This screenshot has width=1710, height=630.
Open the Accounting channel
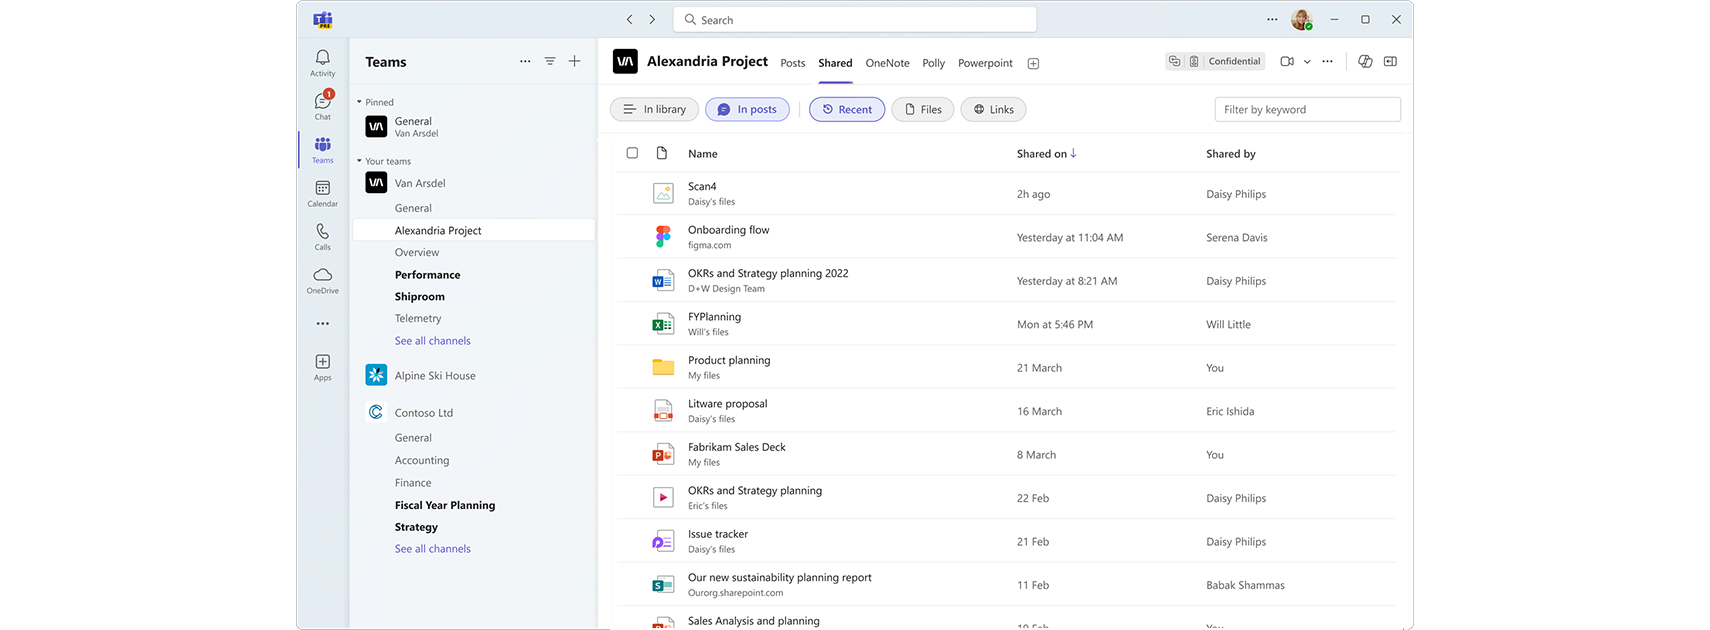coord(421,461)
